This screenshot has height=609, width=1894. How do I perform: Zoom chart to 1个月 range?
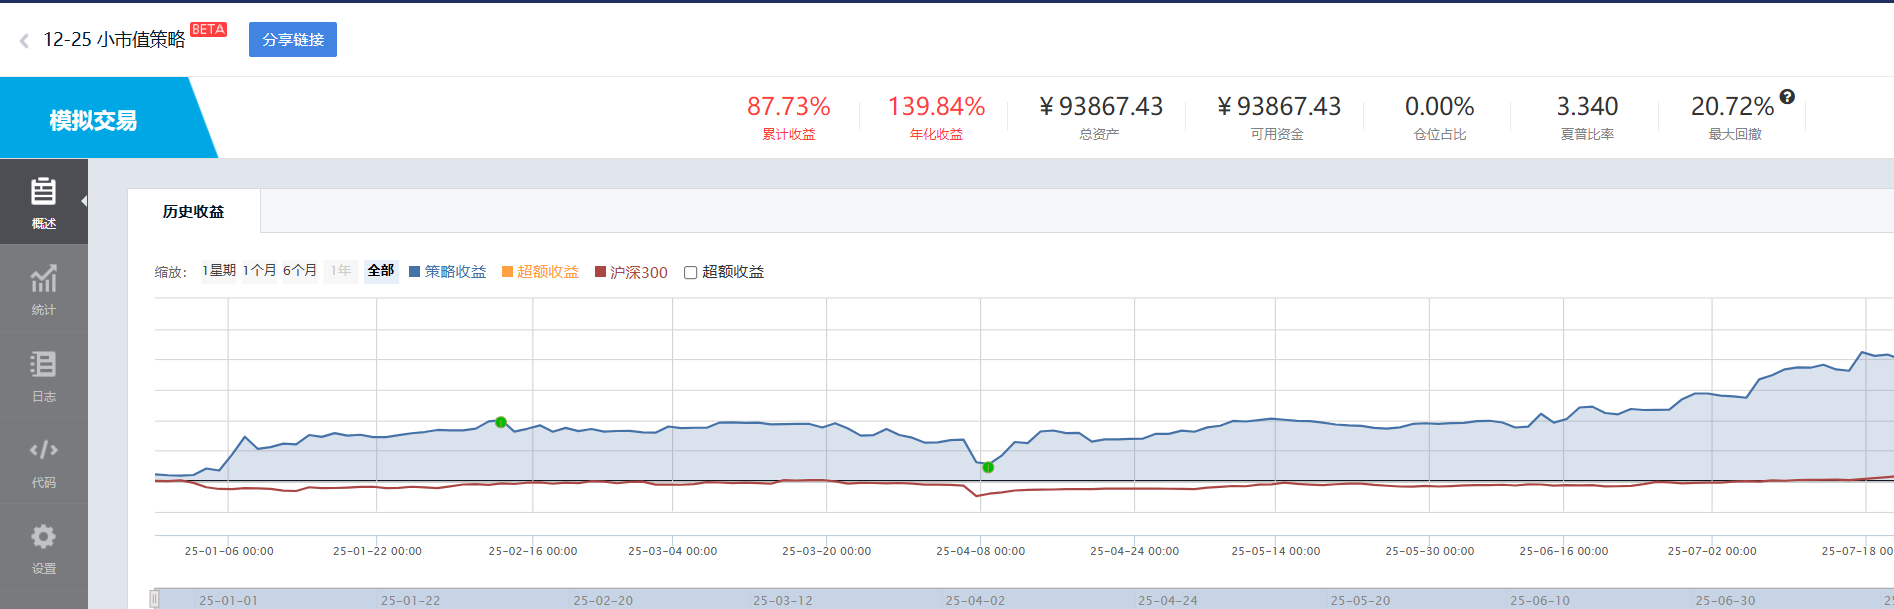(x=259, y=271)
